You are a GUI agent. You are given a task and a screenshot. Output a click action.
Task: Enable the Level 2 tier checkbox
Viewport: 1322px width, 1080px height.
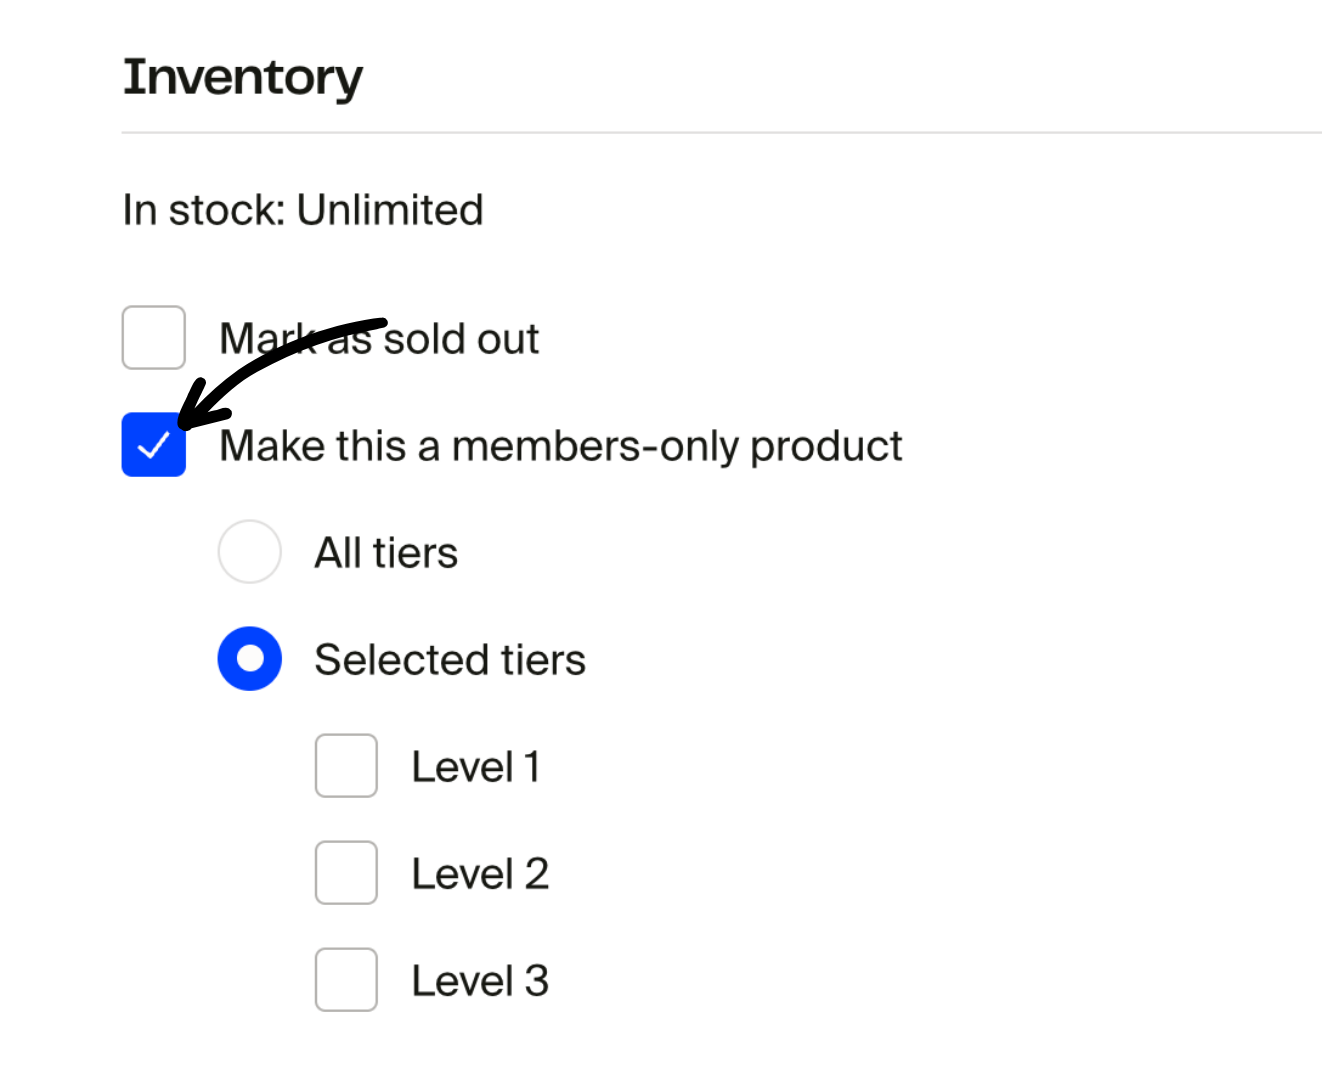pyautogui.click(x=346, y=873)
